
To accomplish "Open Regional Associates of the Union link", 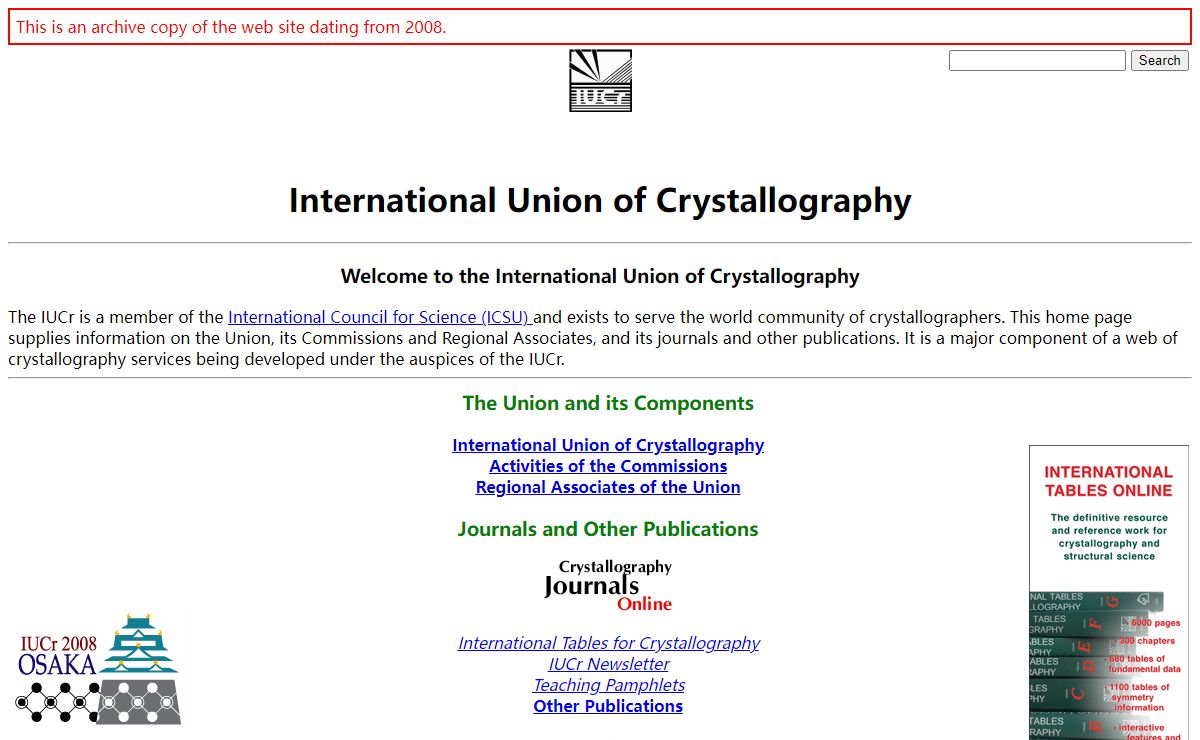I will pyautogui.click(x=608, y=487).
